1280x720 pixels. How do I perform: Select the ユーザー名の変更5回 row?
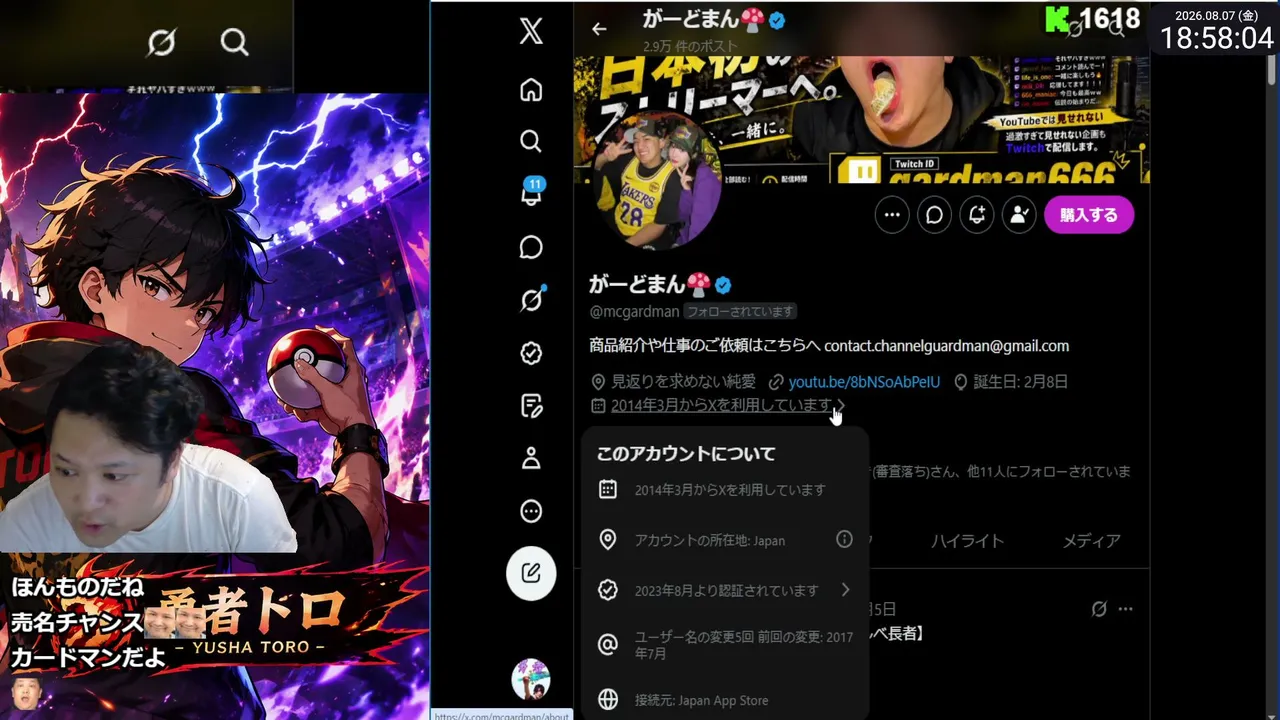coord(725,645)
